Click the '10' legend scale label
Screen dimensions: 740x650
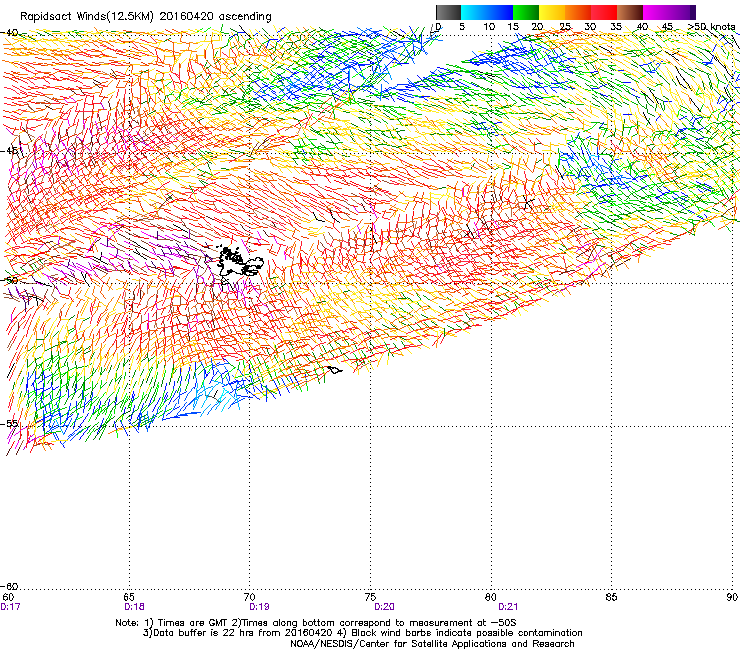point(489,27)
